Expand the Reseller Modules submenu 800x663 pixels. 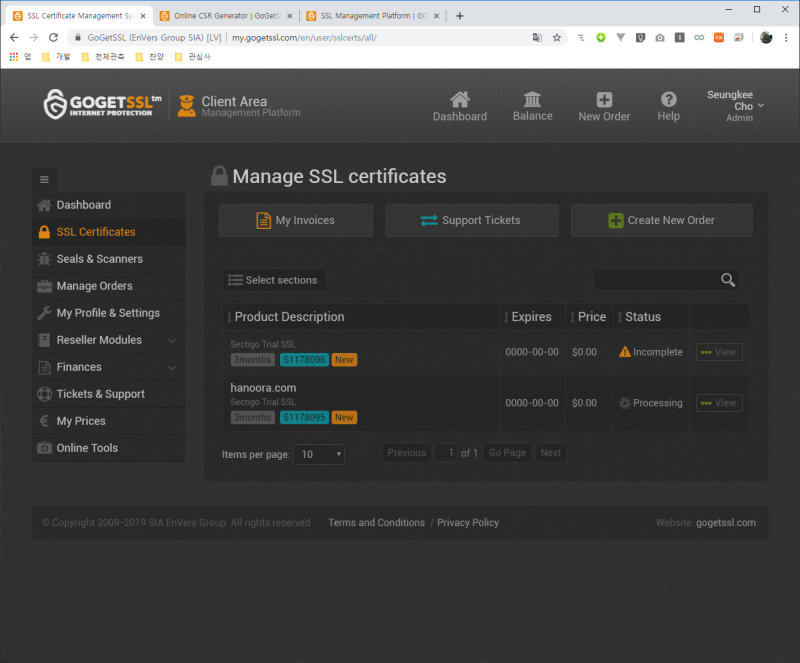point(109,340)
